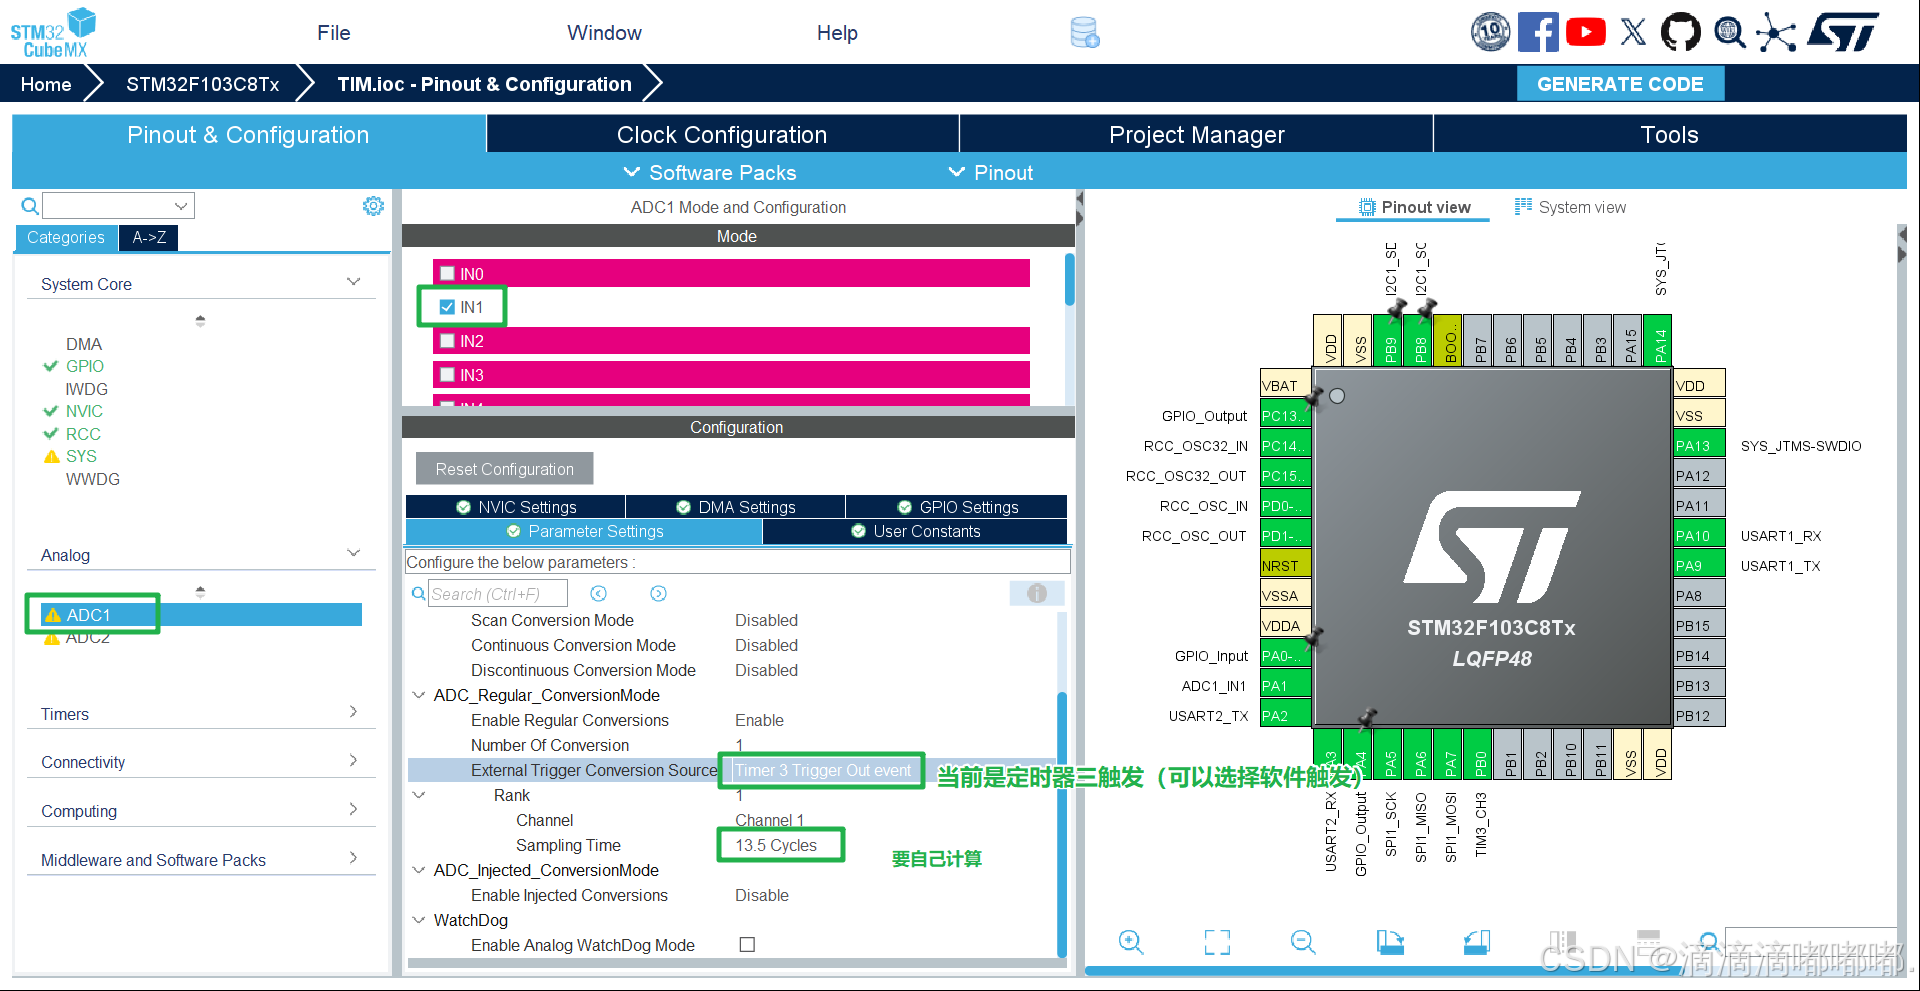Click the ST logo in header
The image size is (1920, 991).
(x=1844, y=32)
